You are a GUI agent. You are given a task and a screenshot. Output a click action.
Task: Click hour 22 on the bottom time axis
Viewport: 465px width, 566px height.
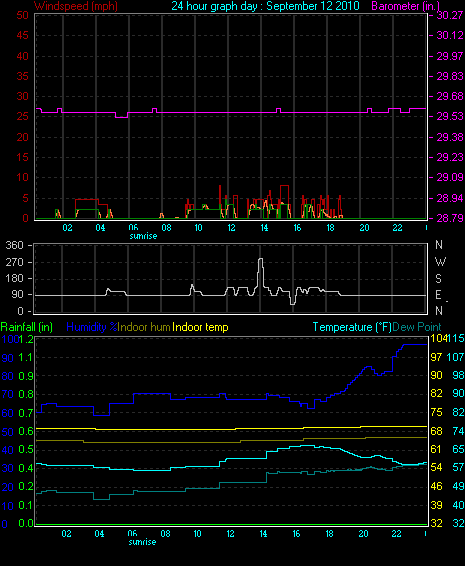click(396, 534)
